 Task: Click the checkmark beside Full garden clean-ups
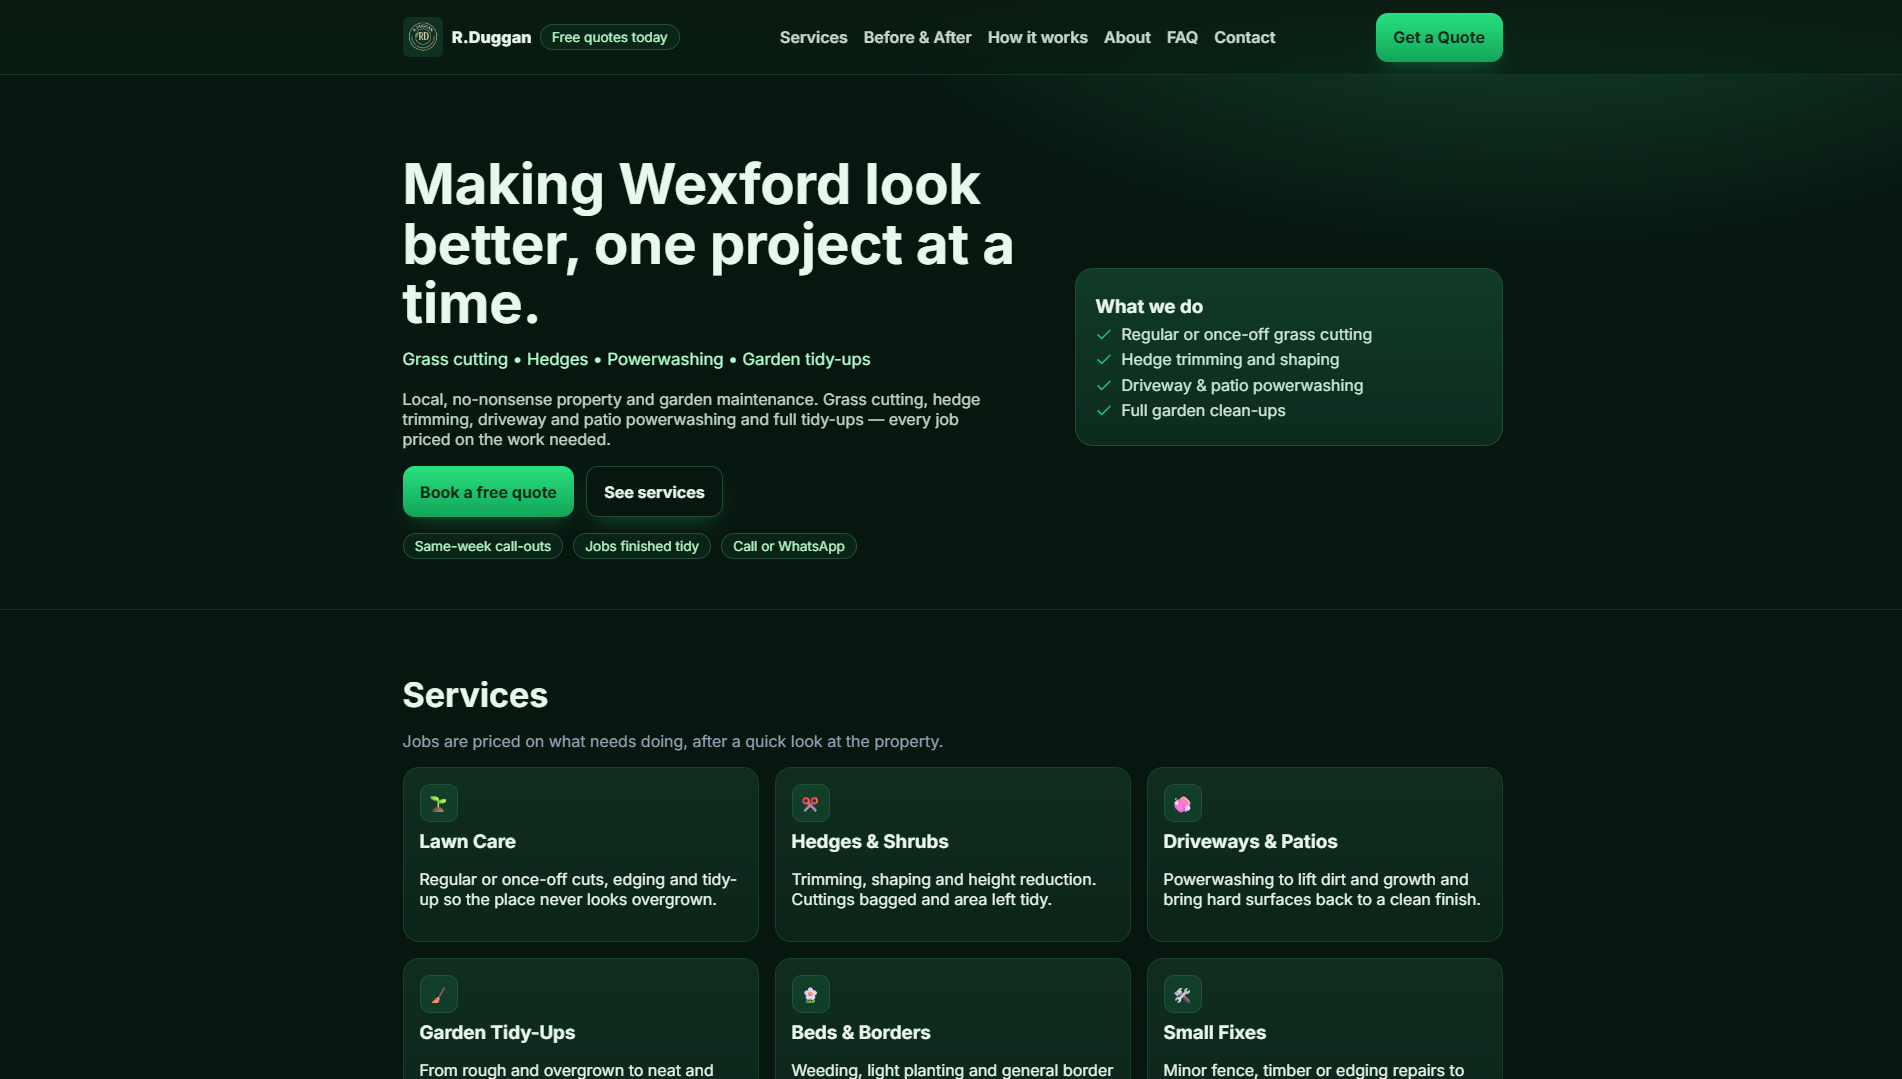point(1104,411)
